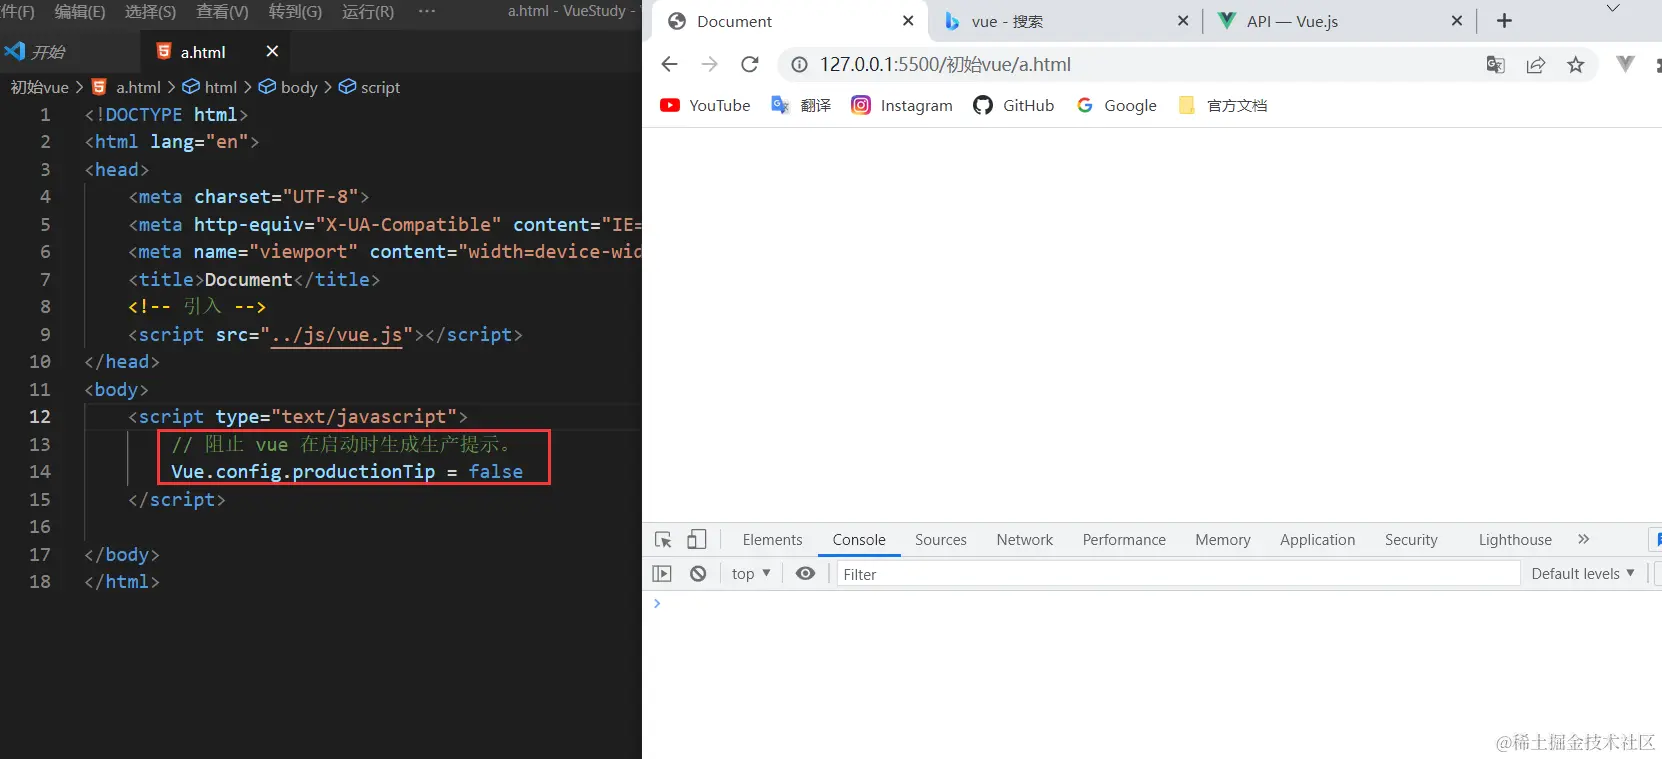Open the Default levels dropdown

click(x=1583, y=573)
